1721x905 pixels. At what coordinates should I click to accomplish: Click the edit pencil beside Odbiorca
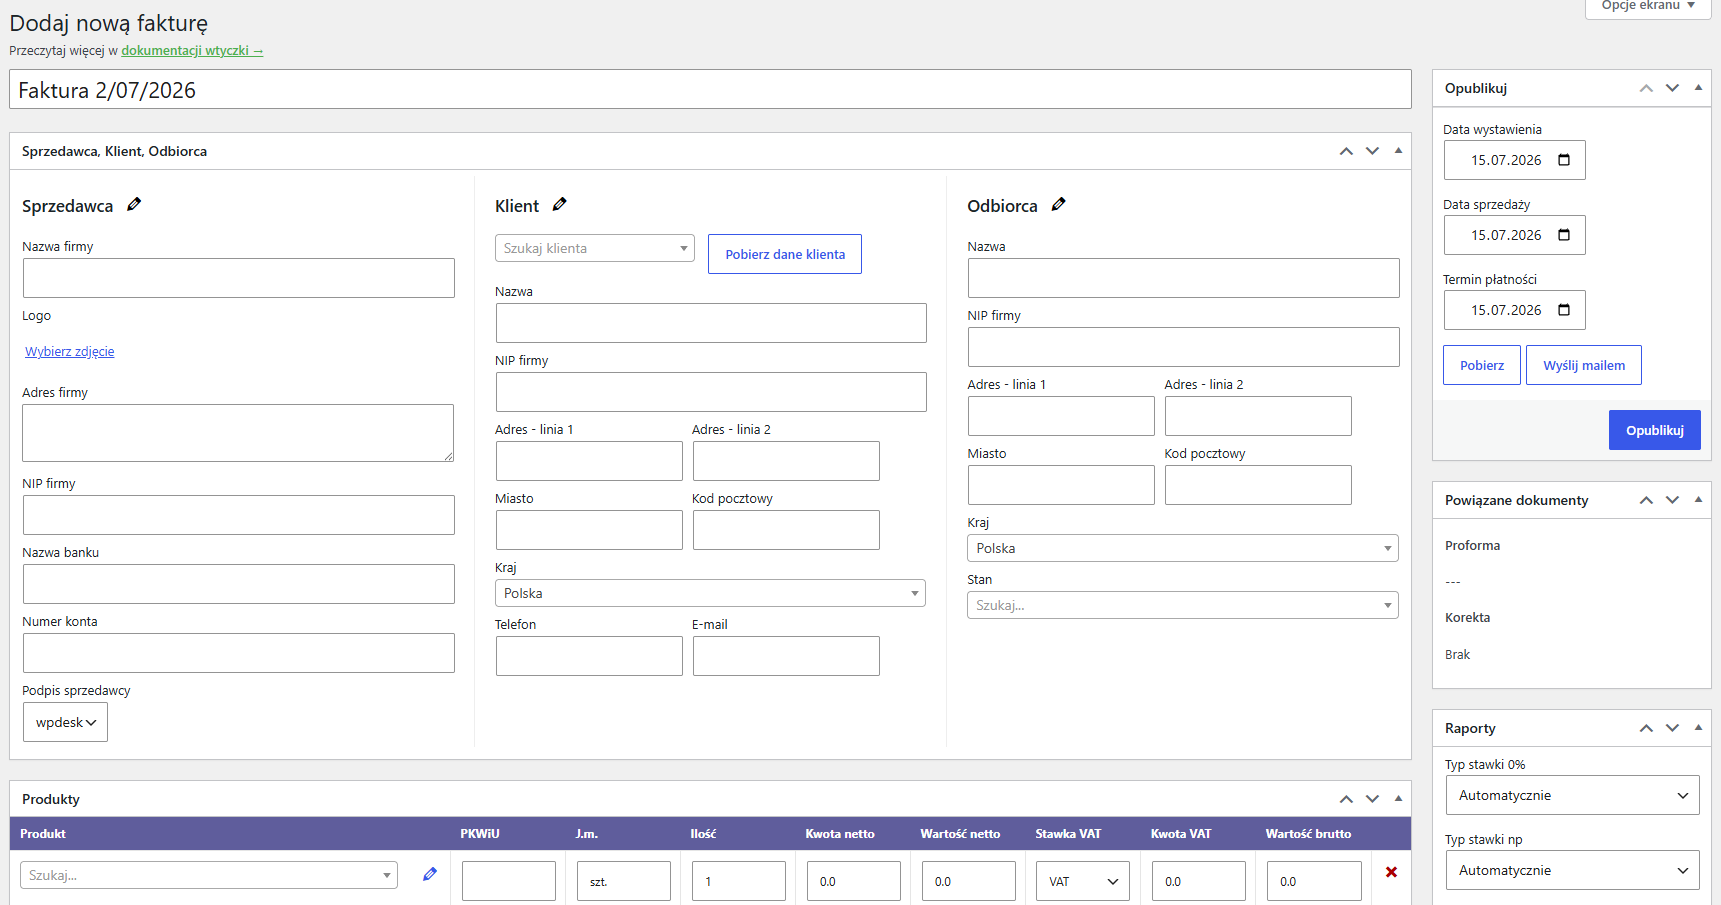pyautogui.click(x=1059, y=204)
